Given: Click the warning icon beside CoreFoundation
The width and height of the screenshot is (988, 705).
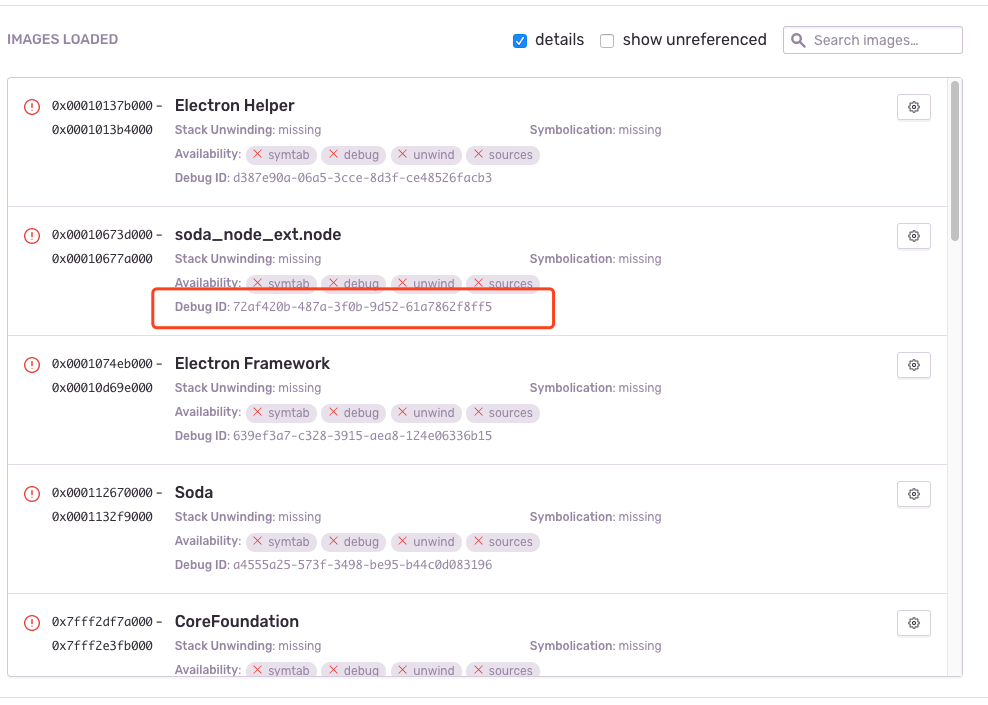Looking at the screenshot, I should 31,622.
